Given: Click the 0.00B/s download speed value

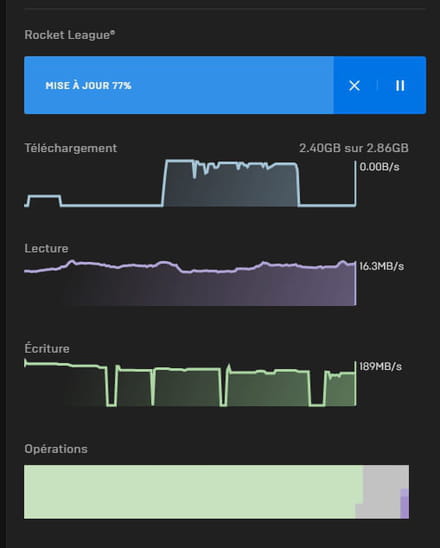Looking at the screenshot, I should 380,167.
